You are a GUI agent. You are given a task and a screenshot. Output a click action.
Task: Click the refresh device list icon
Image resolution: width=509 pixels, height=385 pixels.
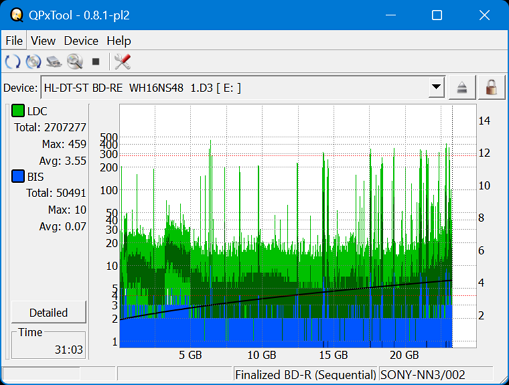click(x=13, y=62)
